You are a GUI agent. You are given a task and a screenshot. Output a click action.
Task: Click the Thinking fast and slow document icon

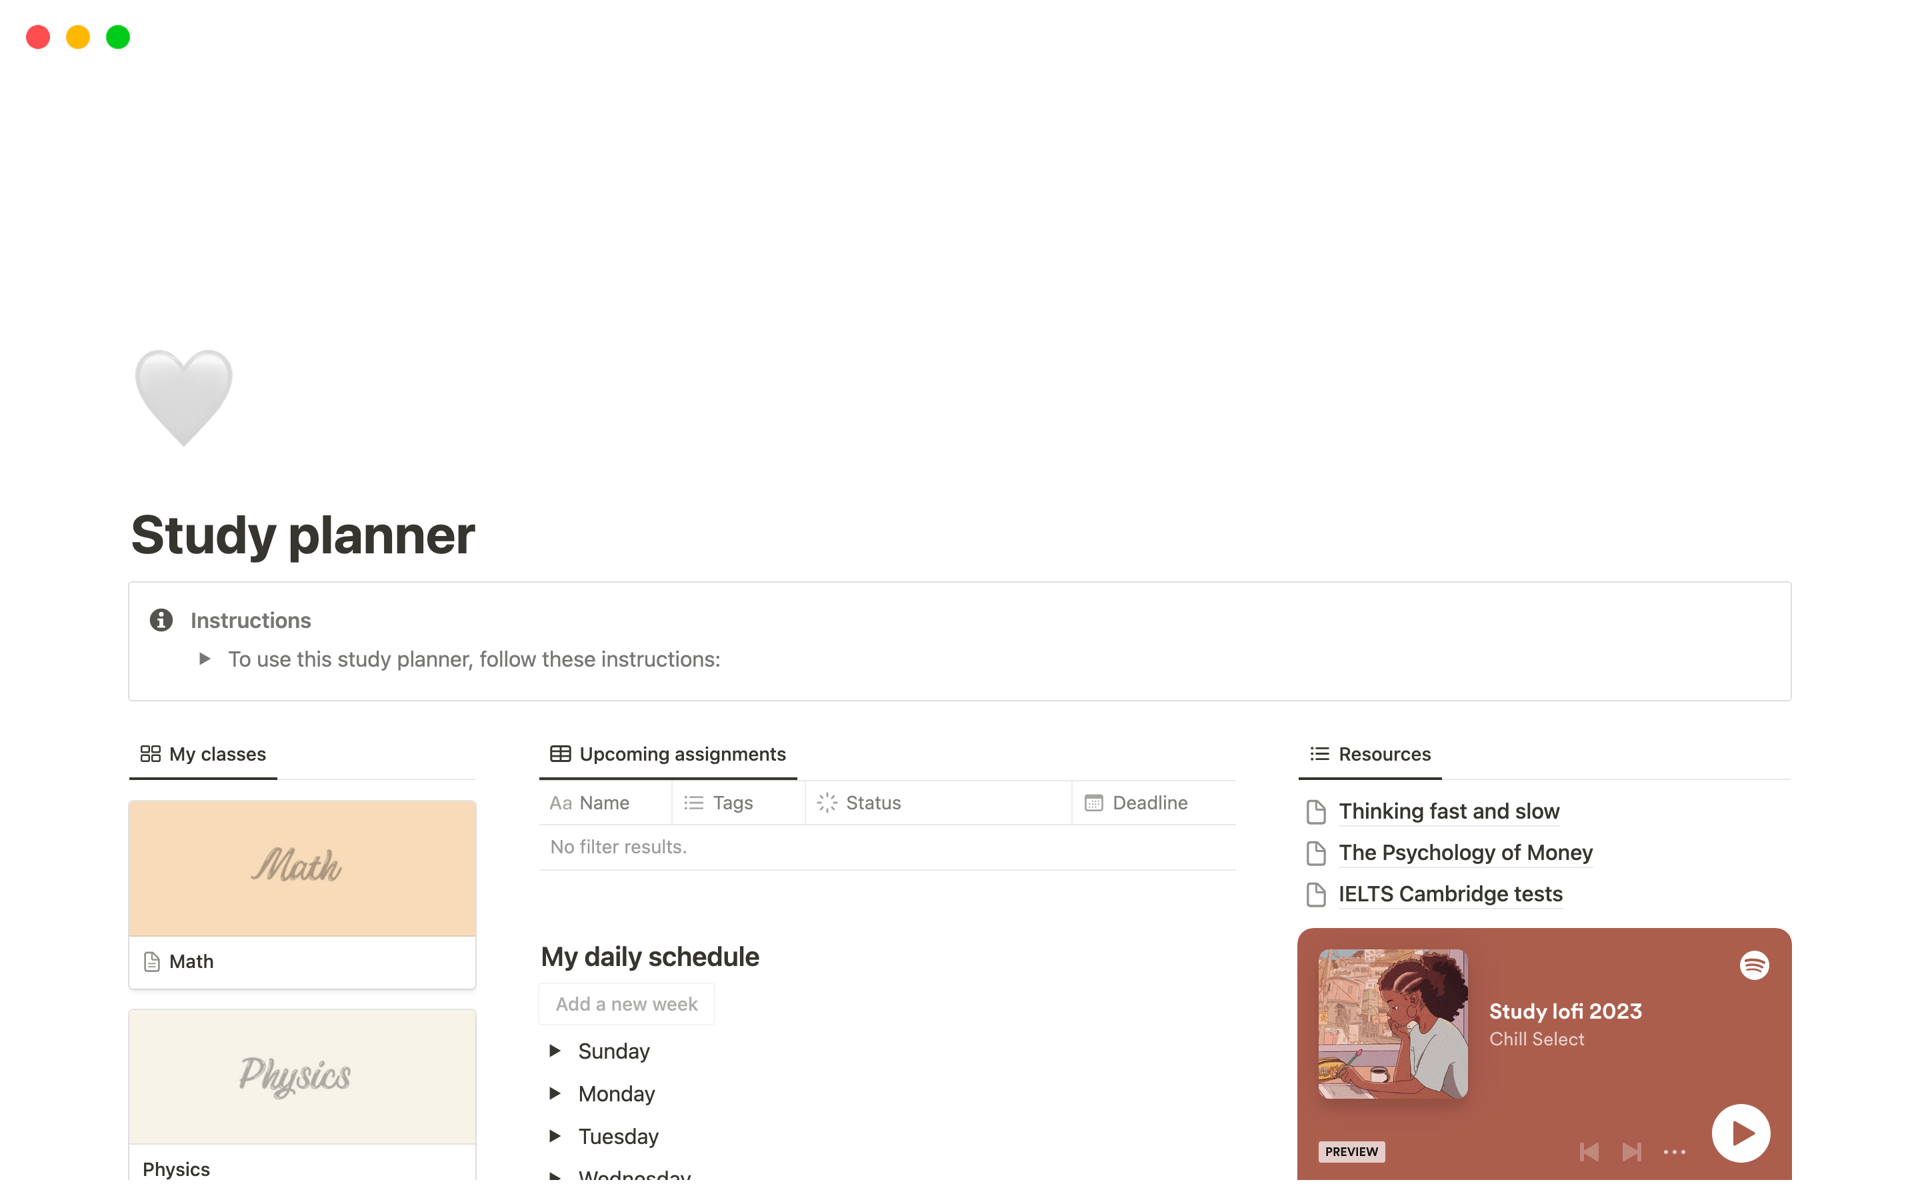coord(1317,812)
